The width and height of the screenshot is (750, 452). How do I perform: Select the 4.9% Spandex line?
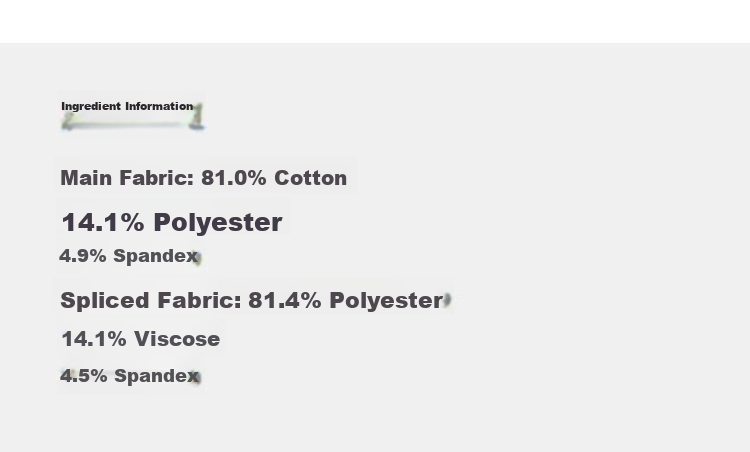129,256
